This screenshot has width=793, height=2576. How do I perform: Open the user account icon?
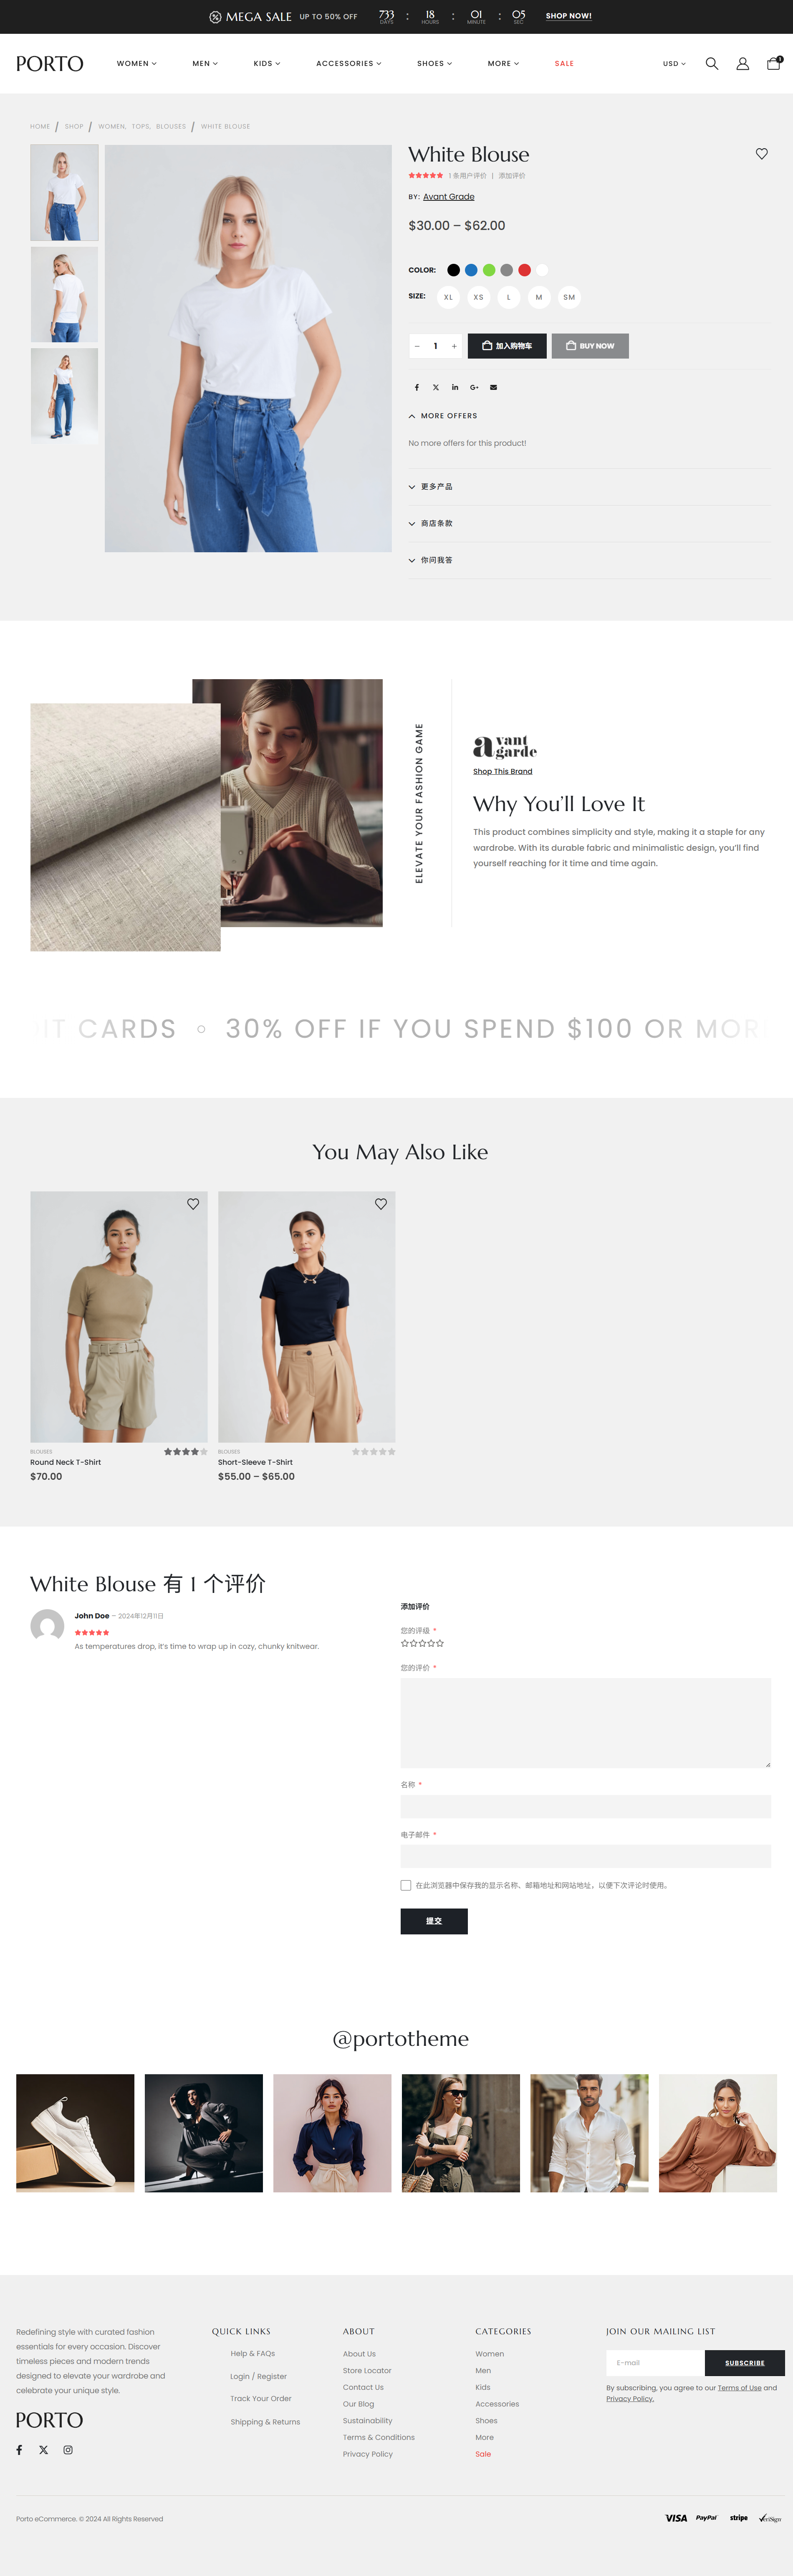[x=743, y=63]
